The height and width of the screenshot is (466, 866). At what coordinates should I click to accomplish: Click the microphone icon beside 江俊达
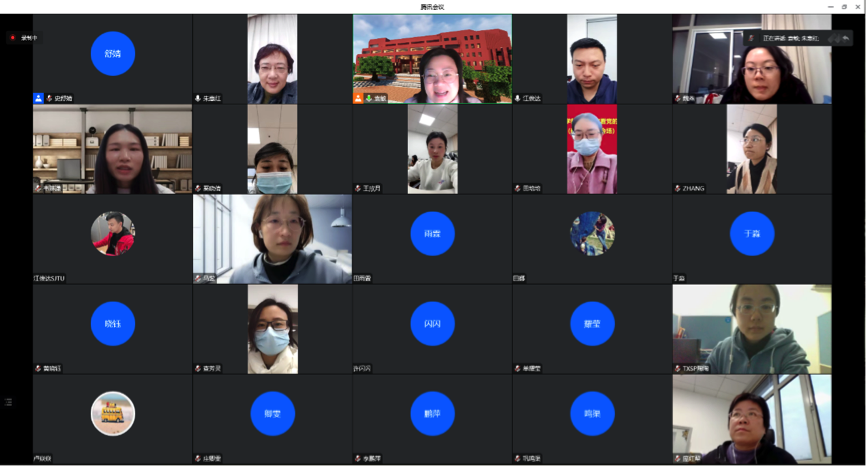pos(518,99)
